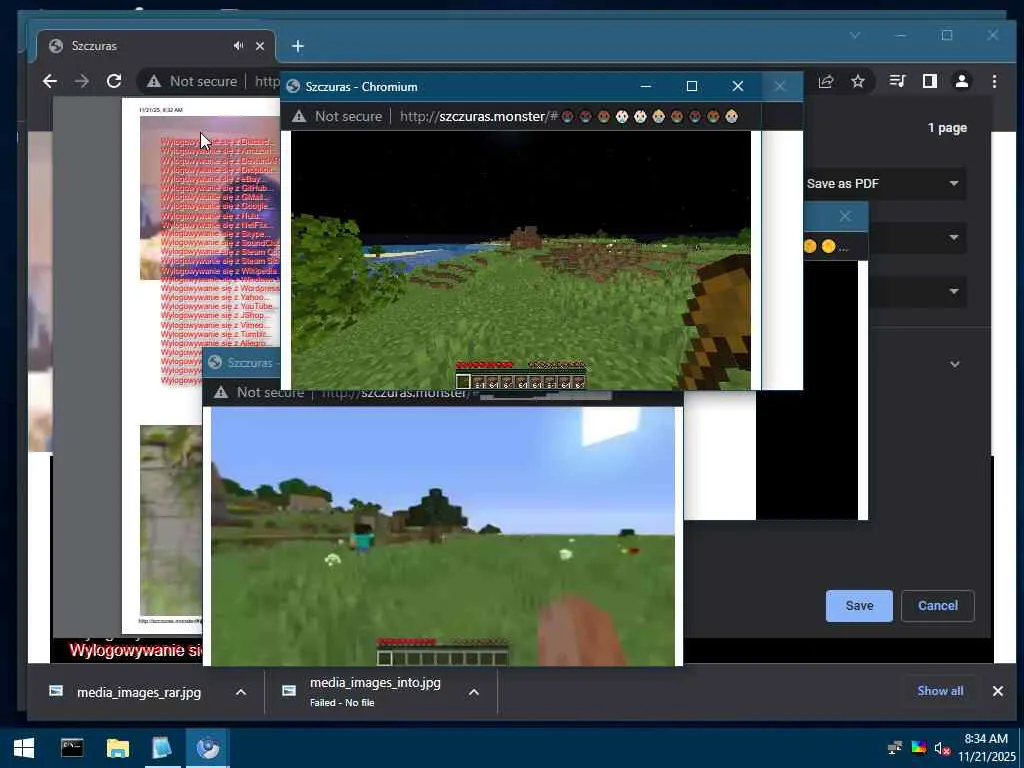Click the Chromium taskbar icon
This screenshot has height=768, width=1024.
coord(208,748)
